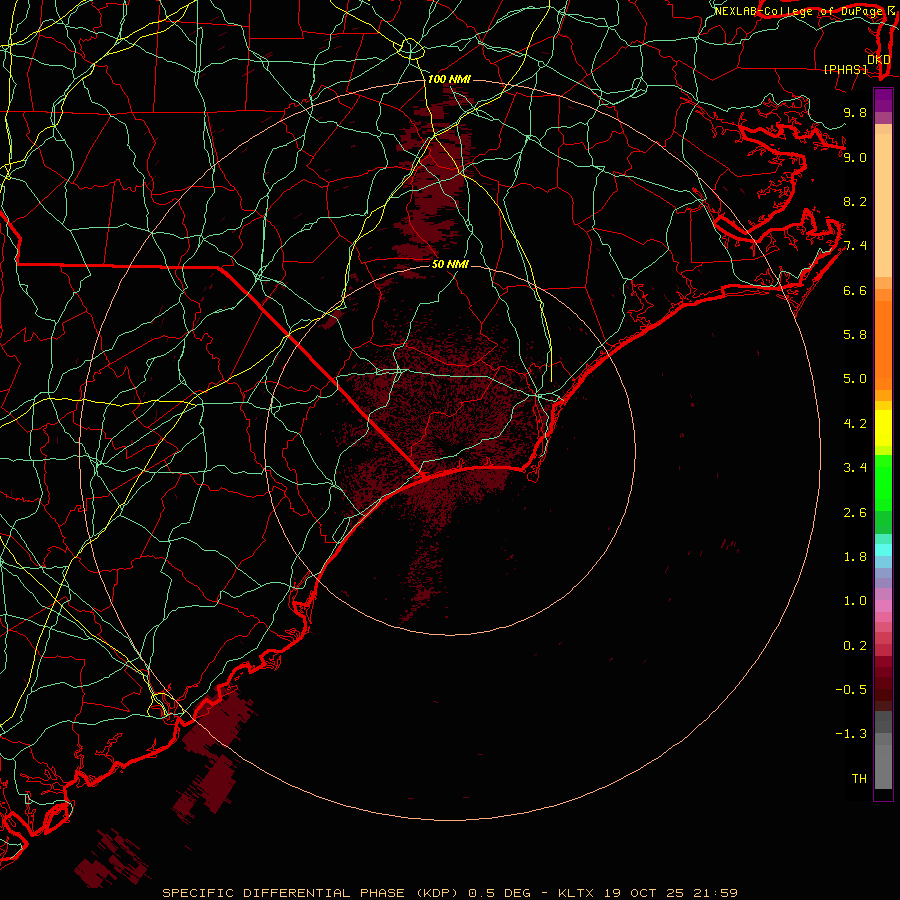
Task: Click the 1.8 value on the scale
Action: (x=855, y=557)
